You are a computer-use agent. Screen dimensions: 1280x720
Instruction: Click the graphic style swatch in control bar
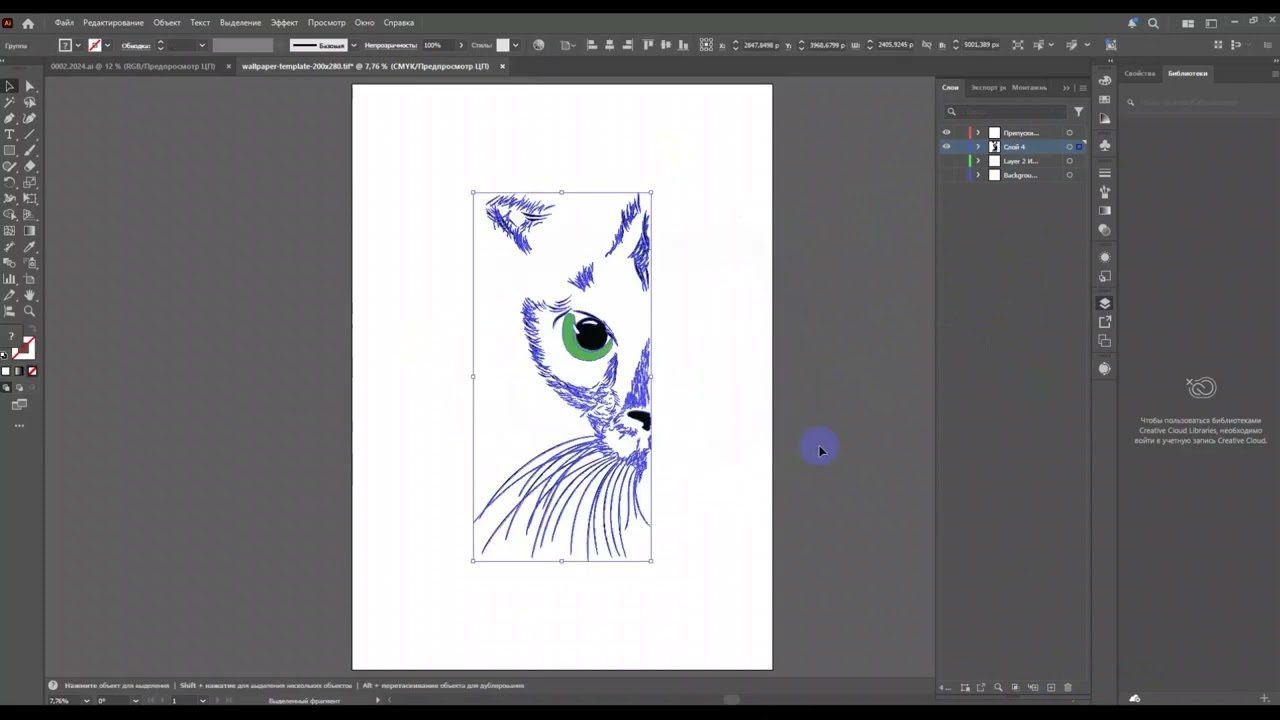coord(503,45)
